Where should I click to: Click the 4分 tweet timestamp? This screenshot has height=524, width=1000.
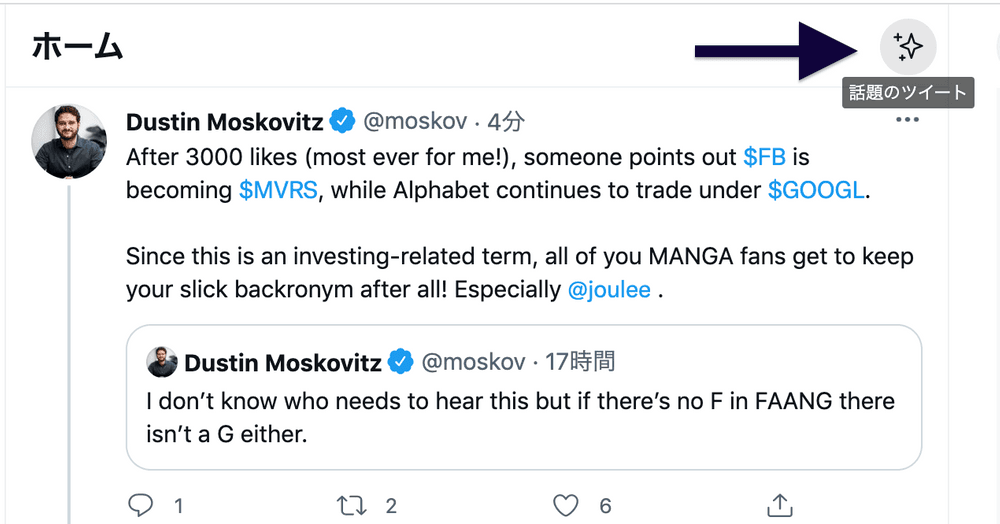505,122
